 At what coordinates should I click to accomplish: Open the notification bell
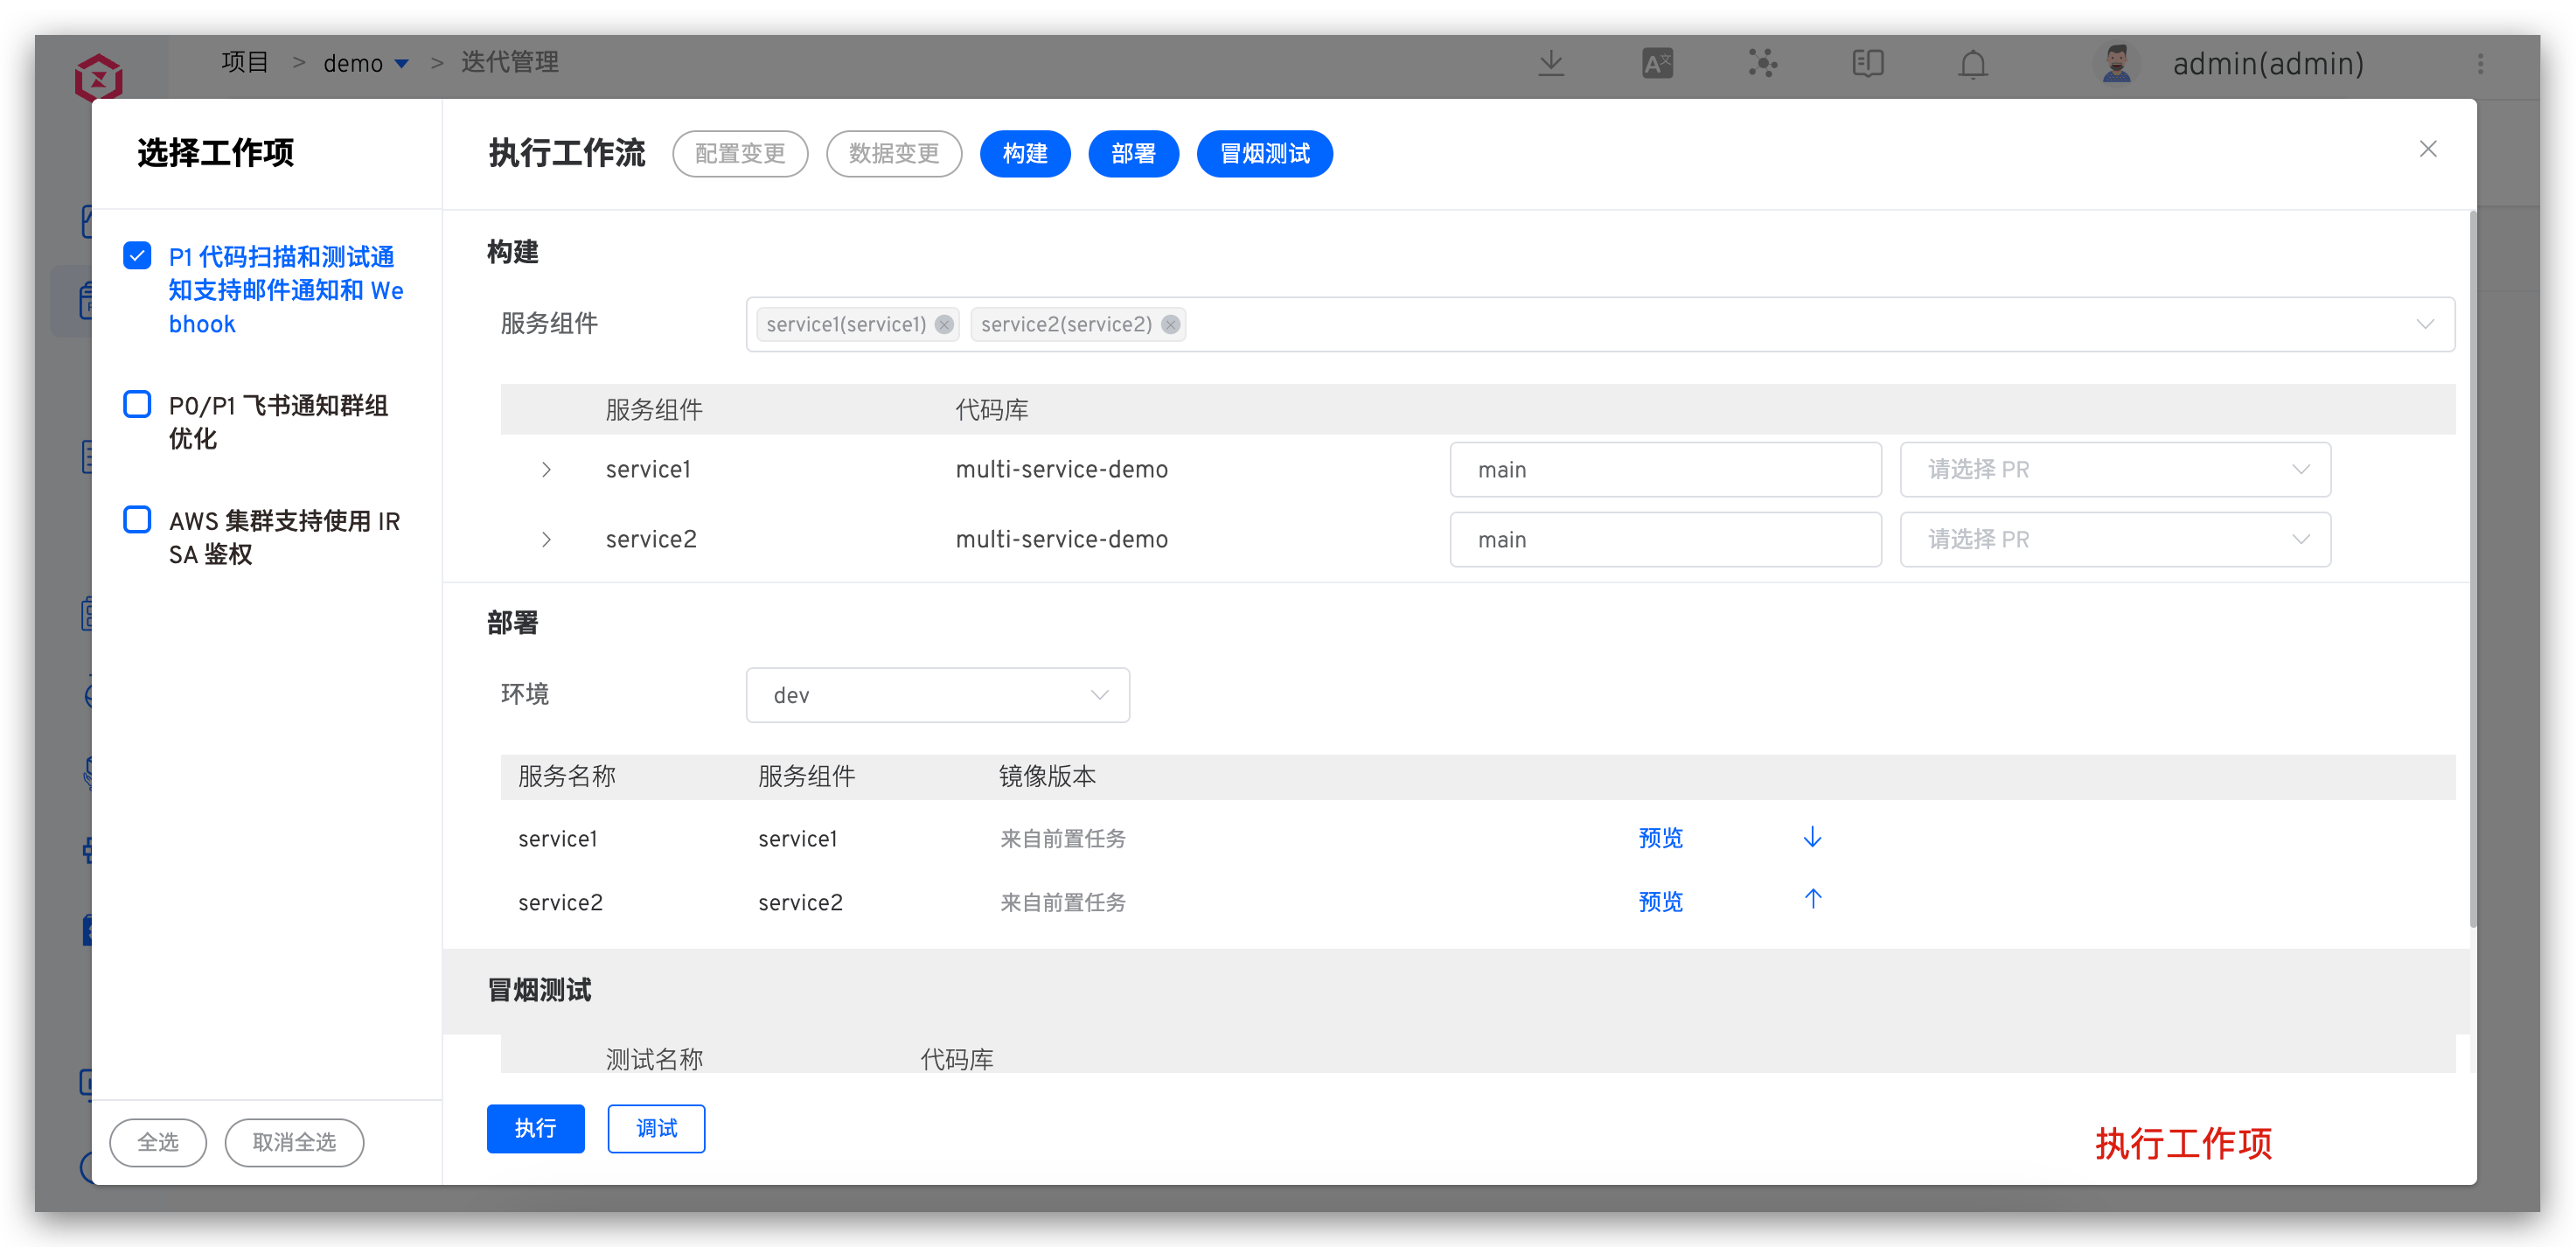click(1972, 64)
